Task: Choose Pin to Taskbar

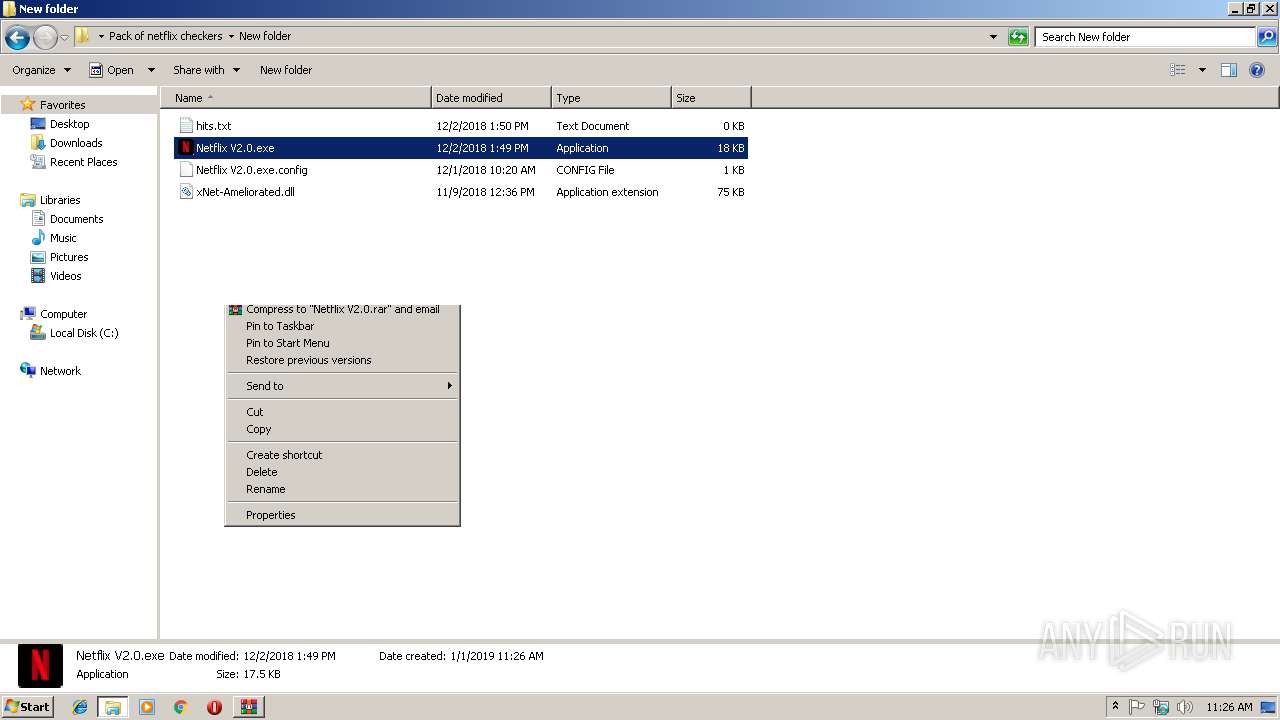Action: click(342, 326)
